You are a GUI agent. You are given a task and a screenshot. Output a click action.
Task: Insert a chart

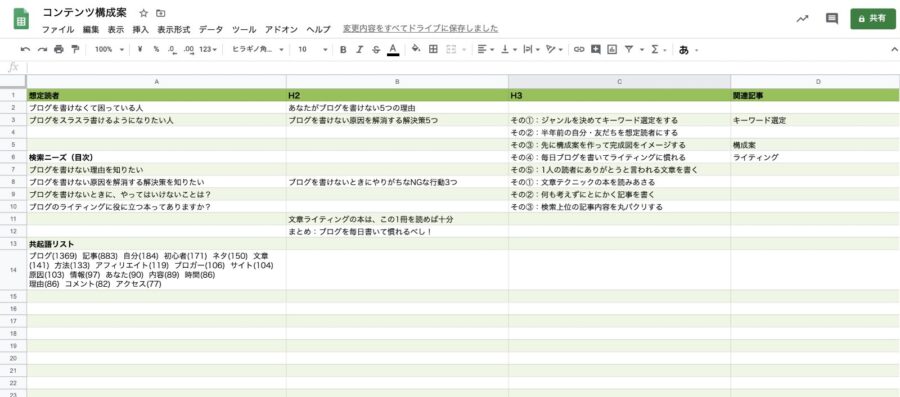(612, 50)
